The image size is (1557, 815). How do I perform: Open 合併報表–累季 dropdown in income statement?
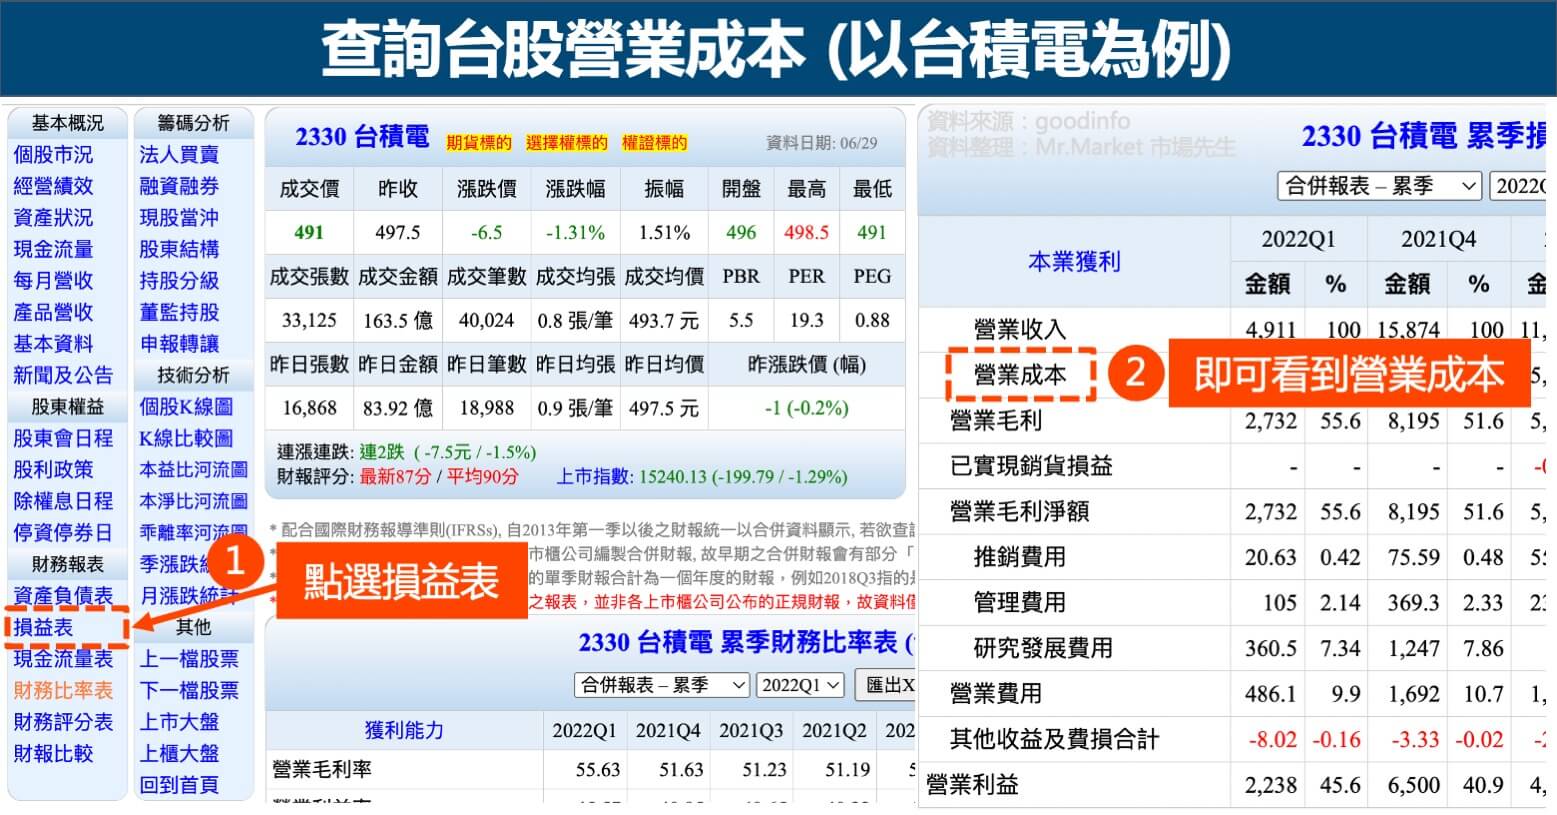point(1379,186)
